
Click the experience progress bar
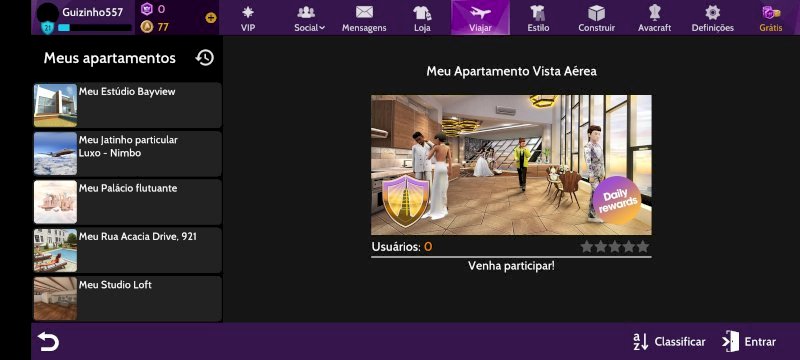(94, 28)
